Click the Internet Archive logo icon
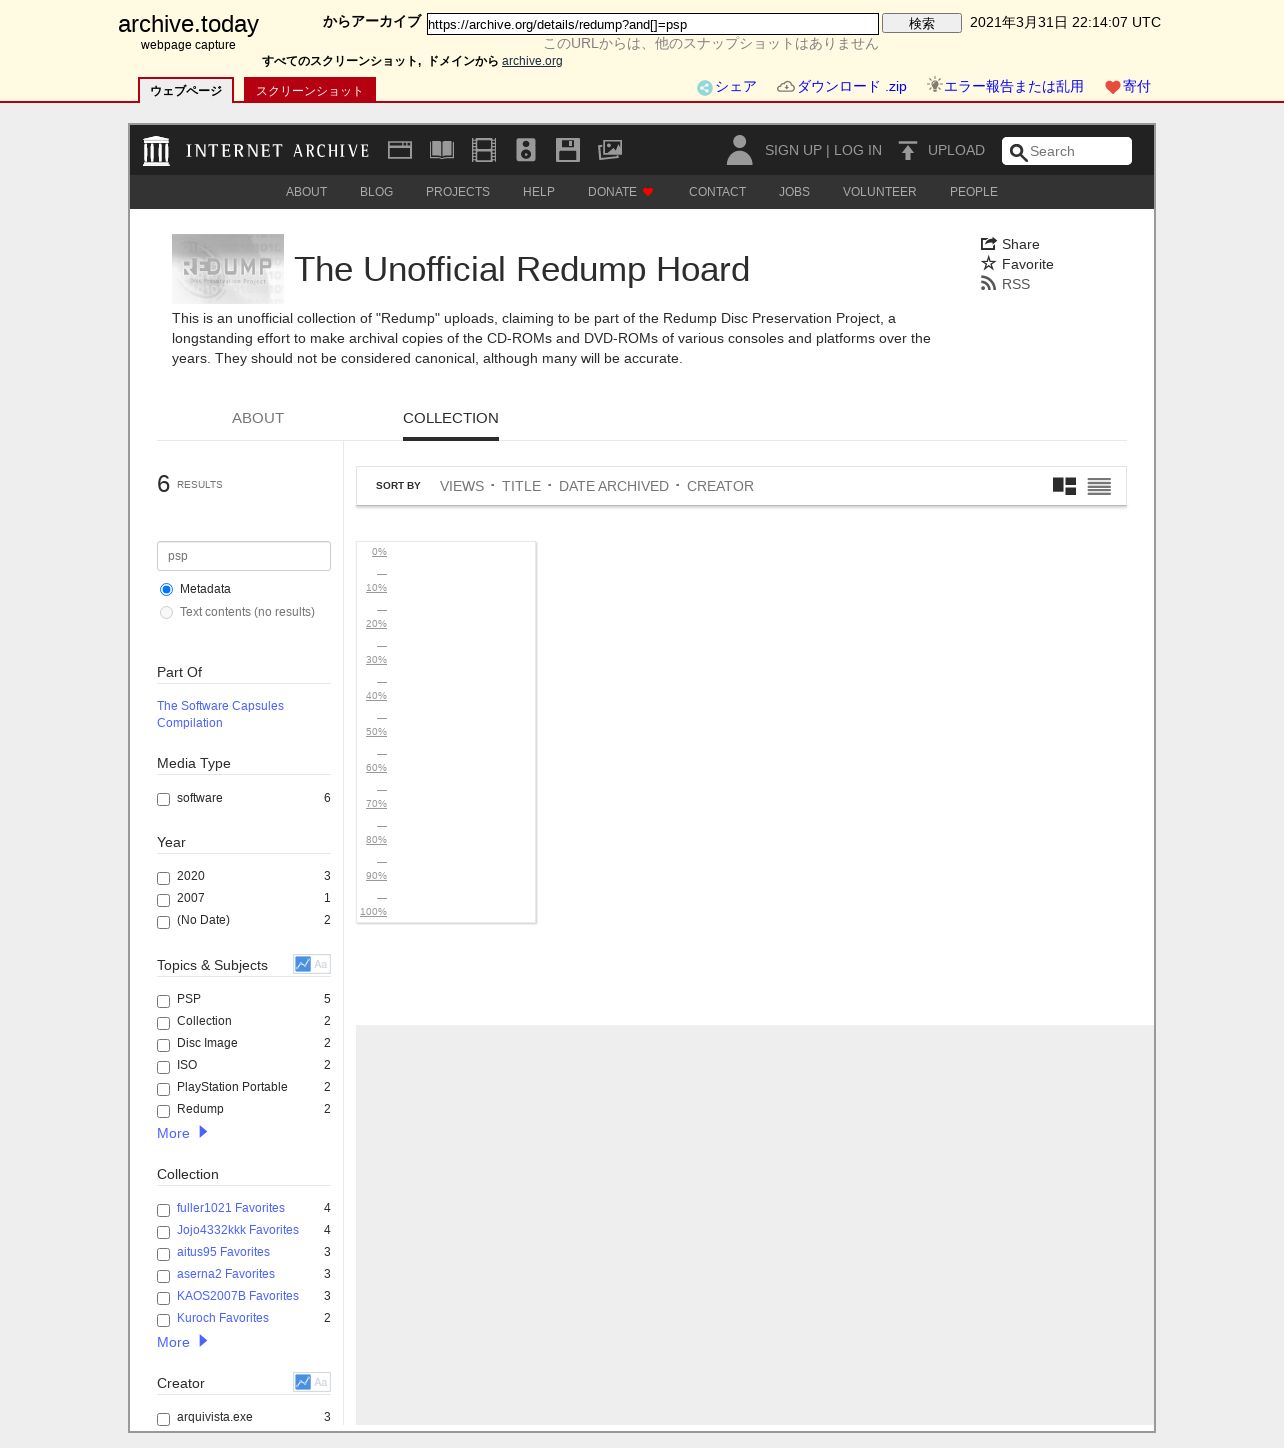Viewport: 1284px width, 1448px height. click(156, 150)
